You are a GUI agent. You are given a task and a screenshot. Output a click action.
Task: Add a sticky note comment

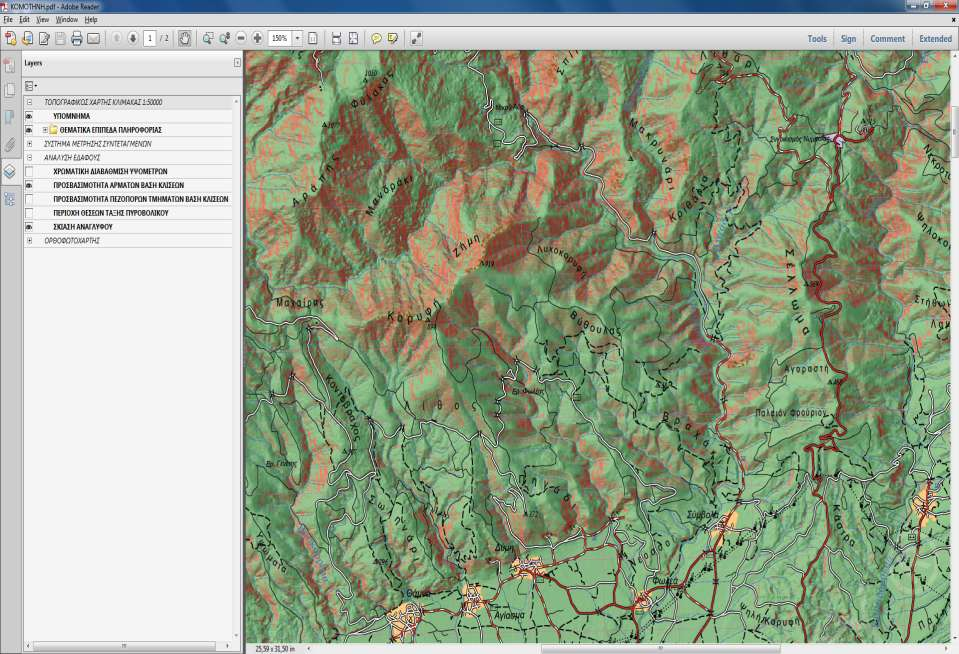tap(376, 39)
